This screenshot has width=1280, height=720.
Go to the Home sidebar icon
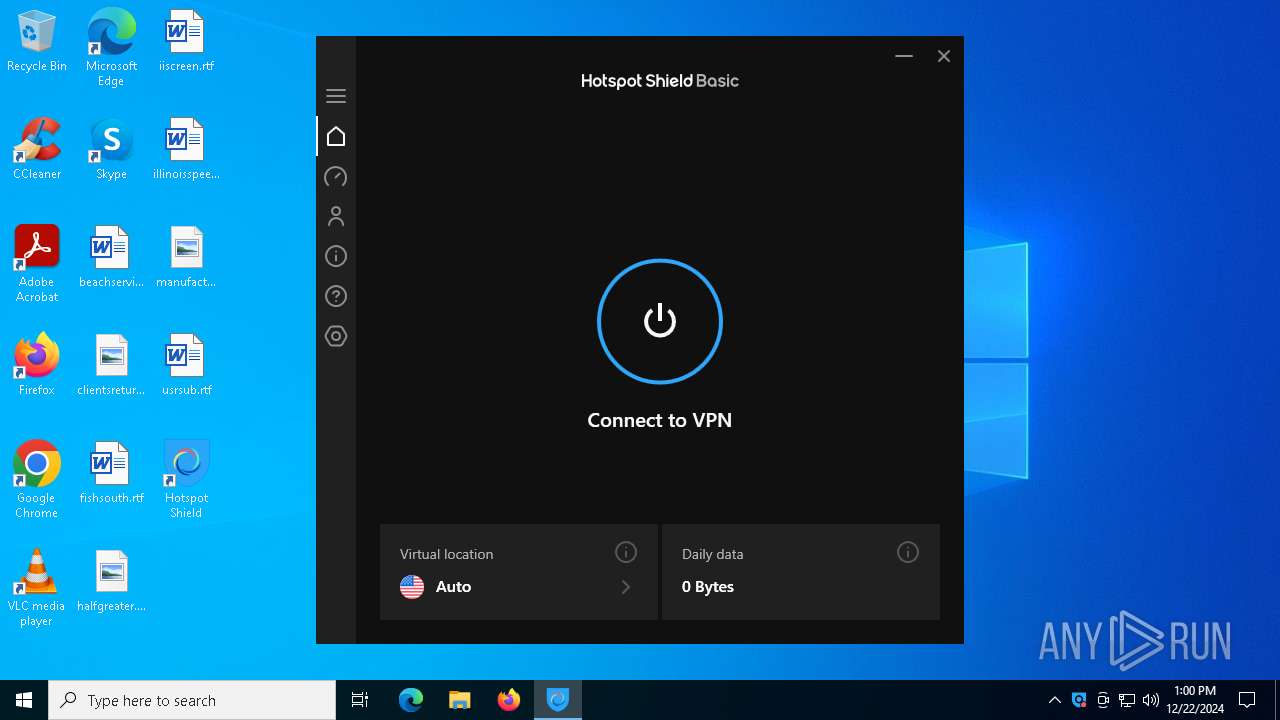coord(336,136)
